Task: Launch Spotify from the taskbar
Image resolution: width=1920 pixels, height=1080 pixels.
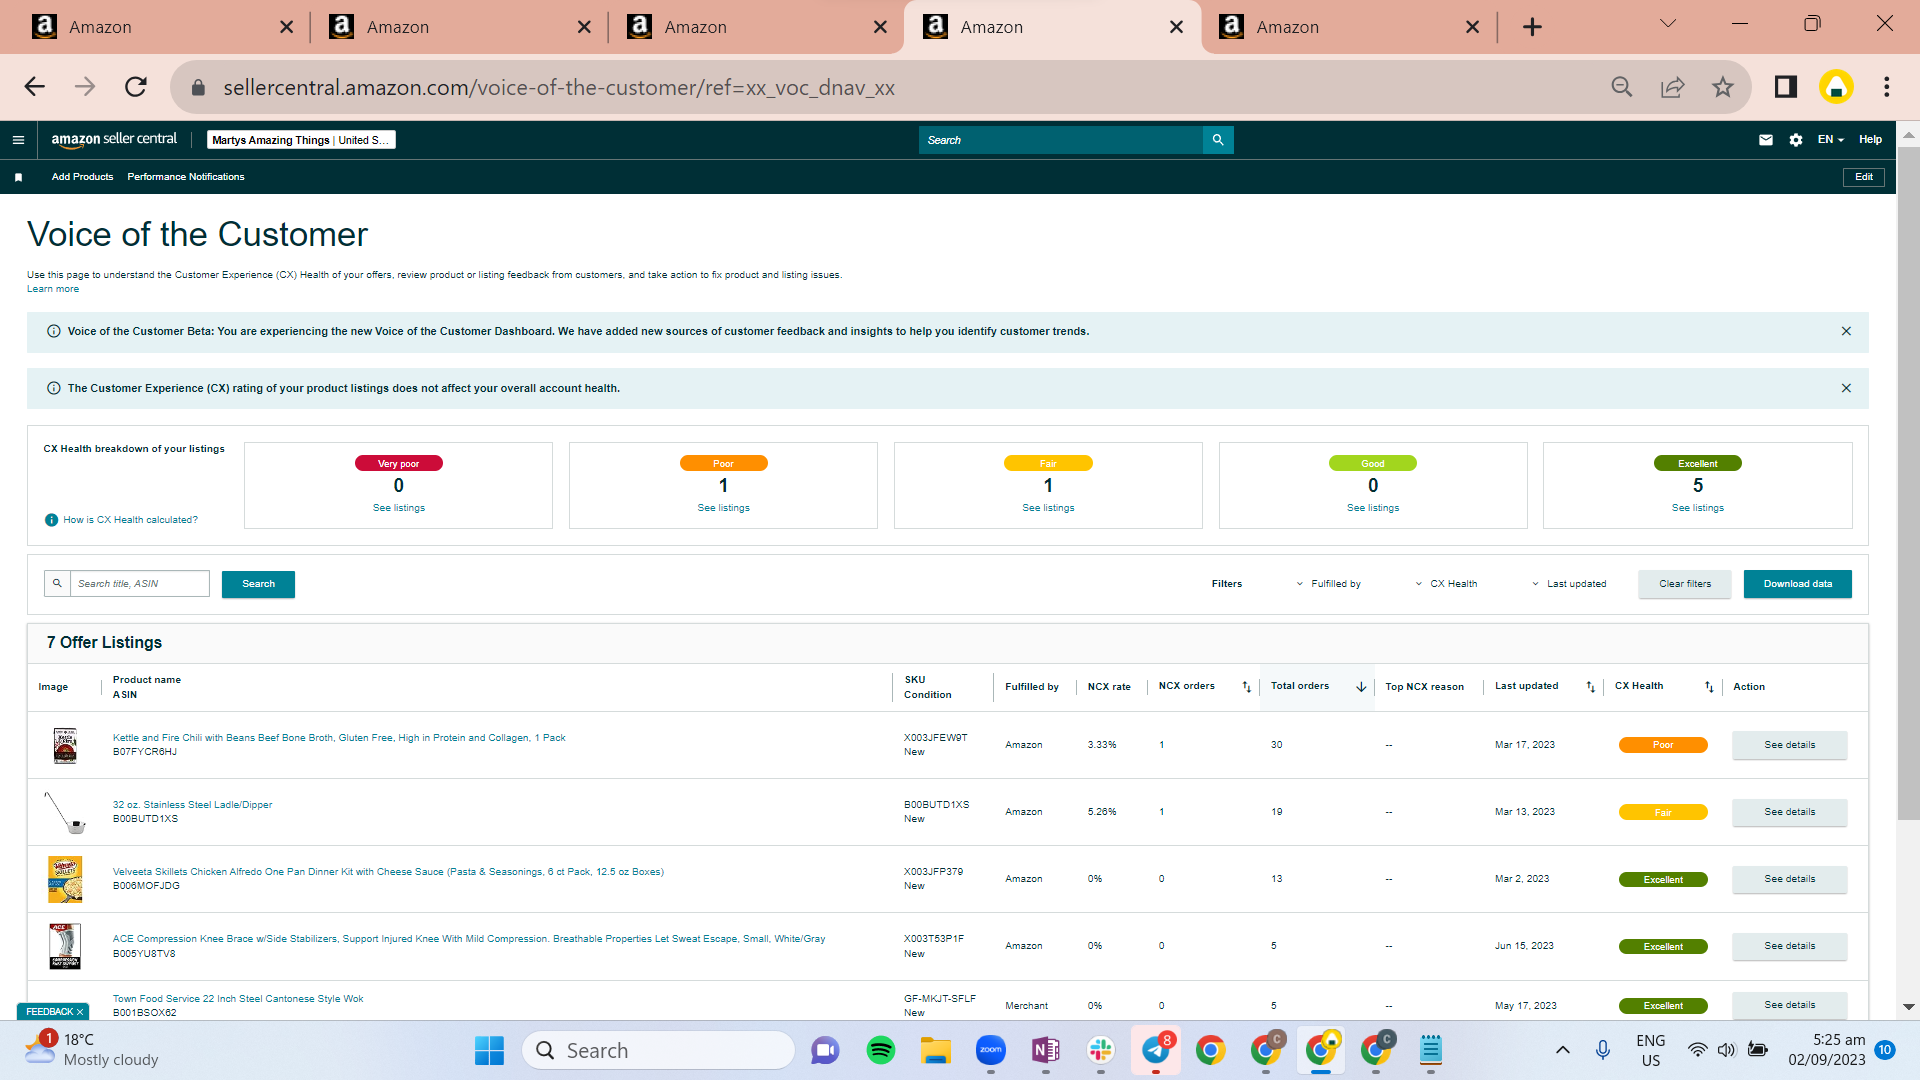Action: point(880,1050)
